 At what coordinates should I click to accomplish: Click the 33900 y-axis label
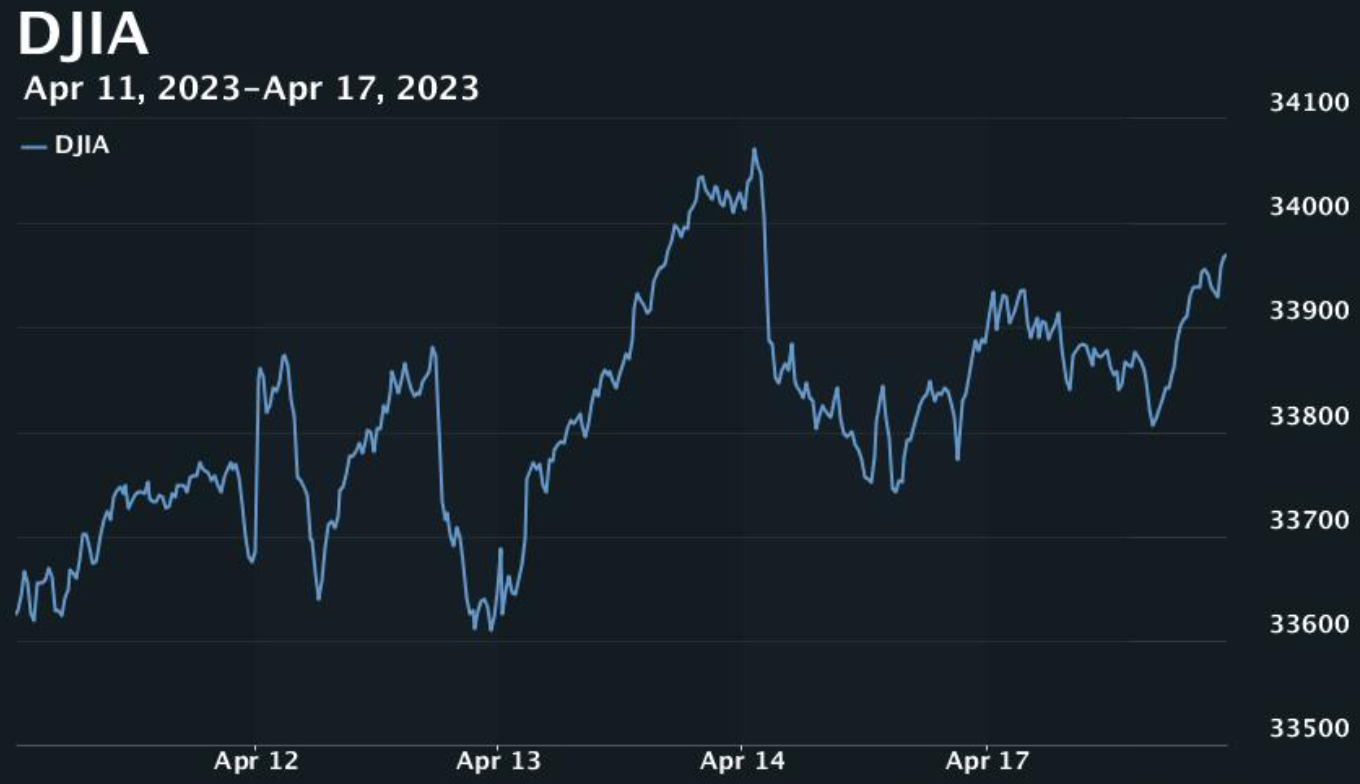(1308, 310)
